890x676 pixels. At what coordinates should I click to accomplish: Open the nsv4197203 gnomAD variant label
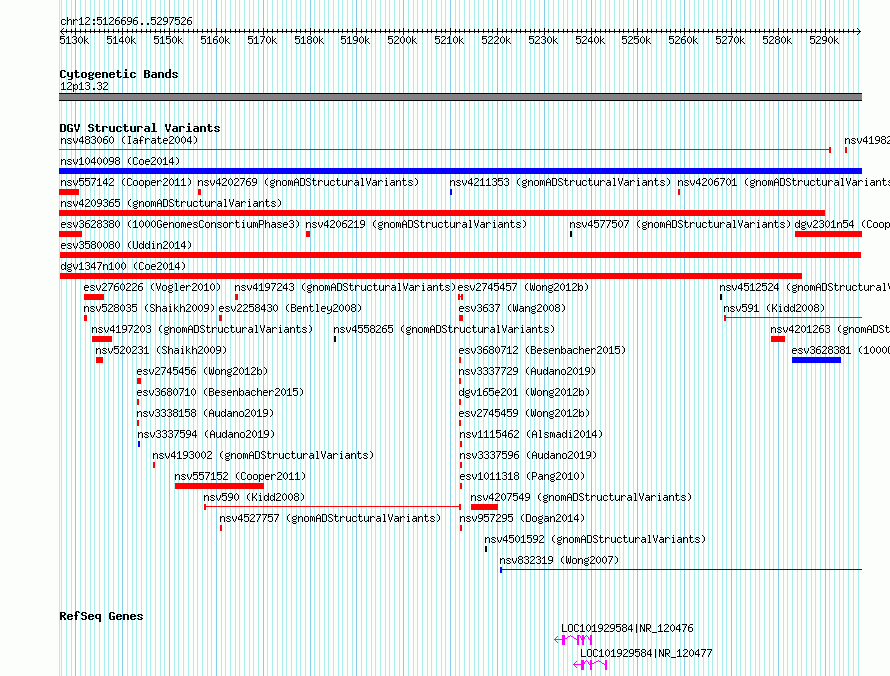tap(202, 329)
